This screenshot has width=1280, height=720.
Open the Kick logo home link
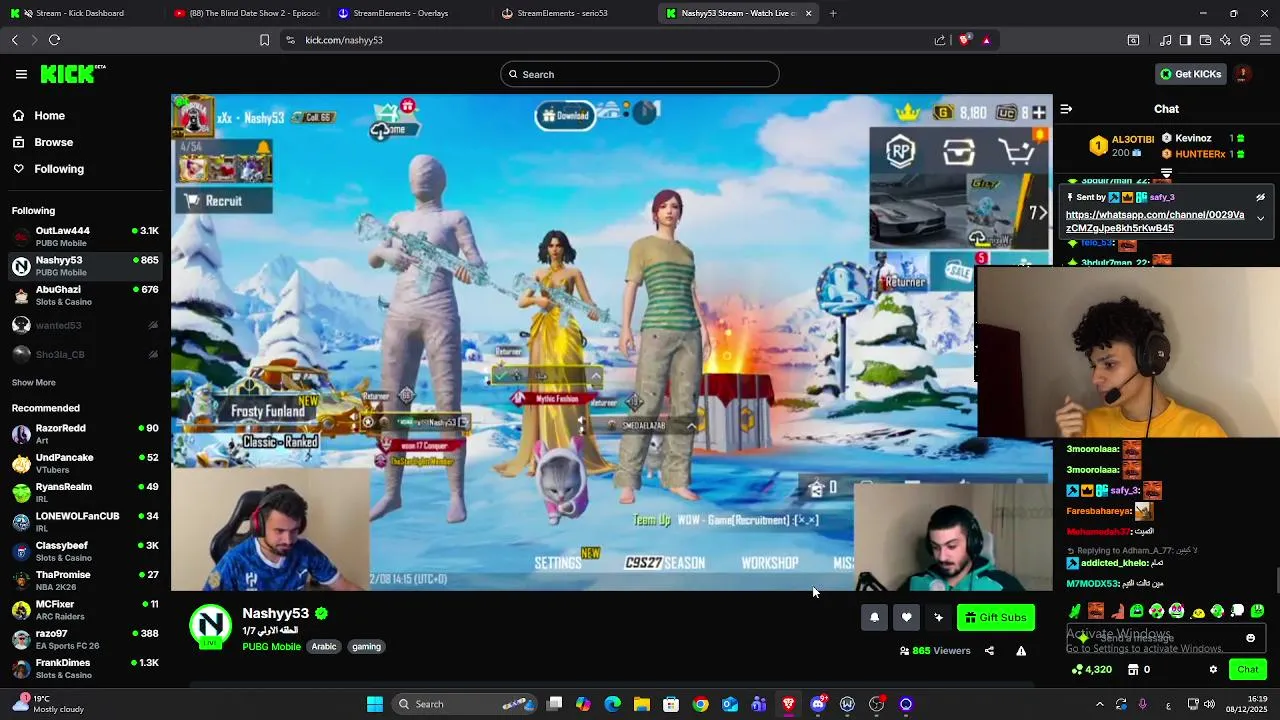pyautogui.click(x=72, y=74)
